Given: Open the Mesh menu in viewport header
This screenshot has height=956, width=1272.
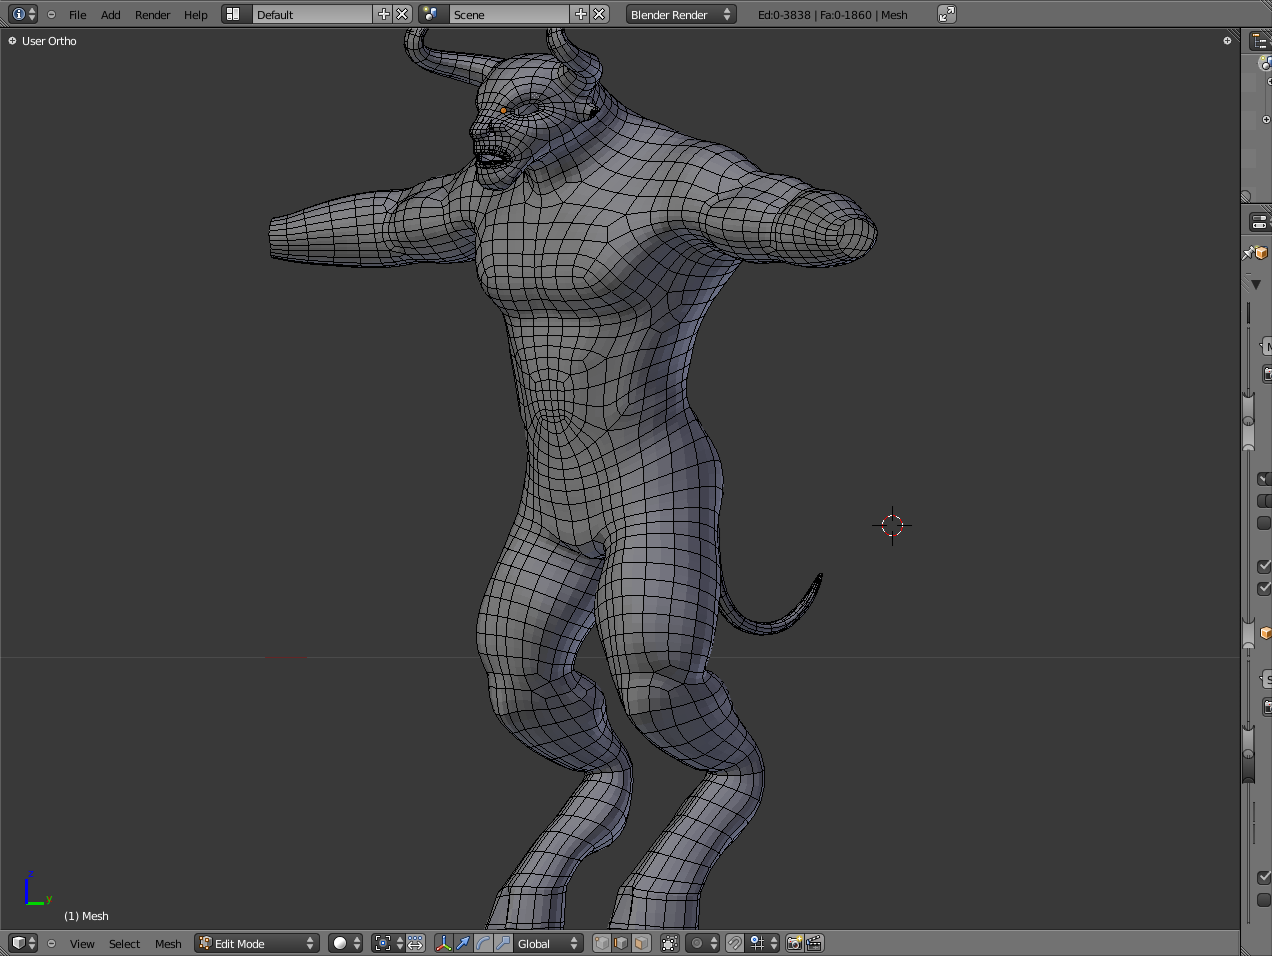Looking at the screenshot, I should (x=168, y=944).
